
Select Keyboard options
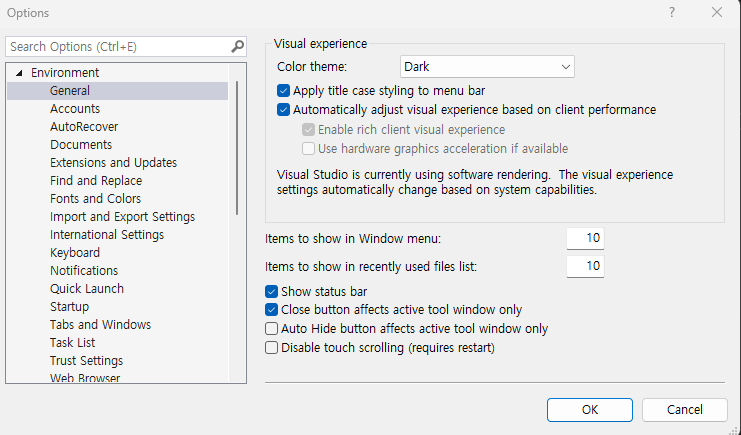(x=75, y=252)
